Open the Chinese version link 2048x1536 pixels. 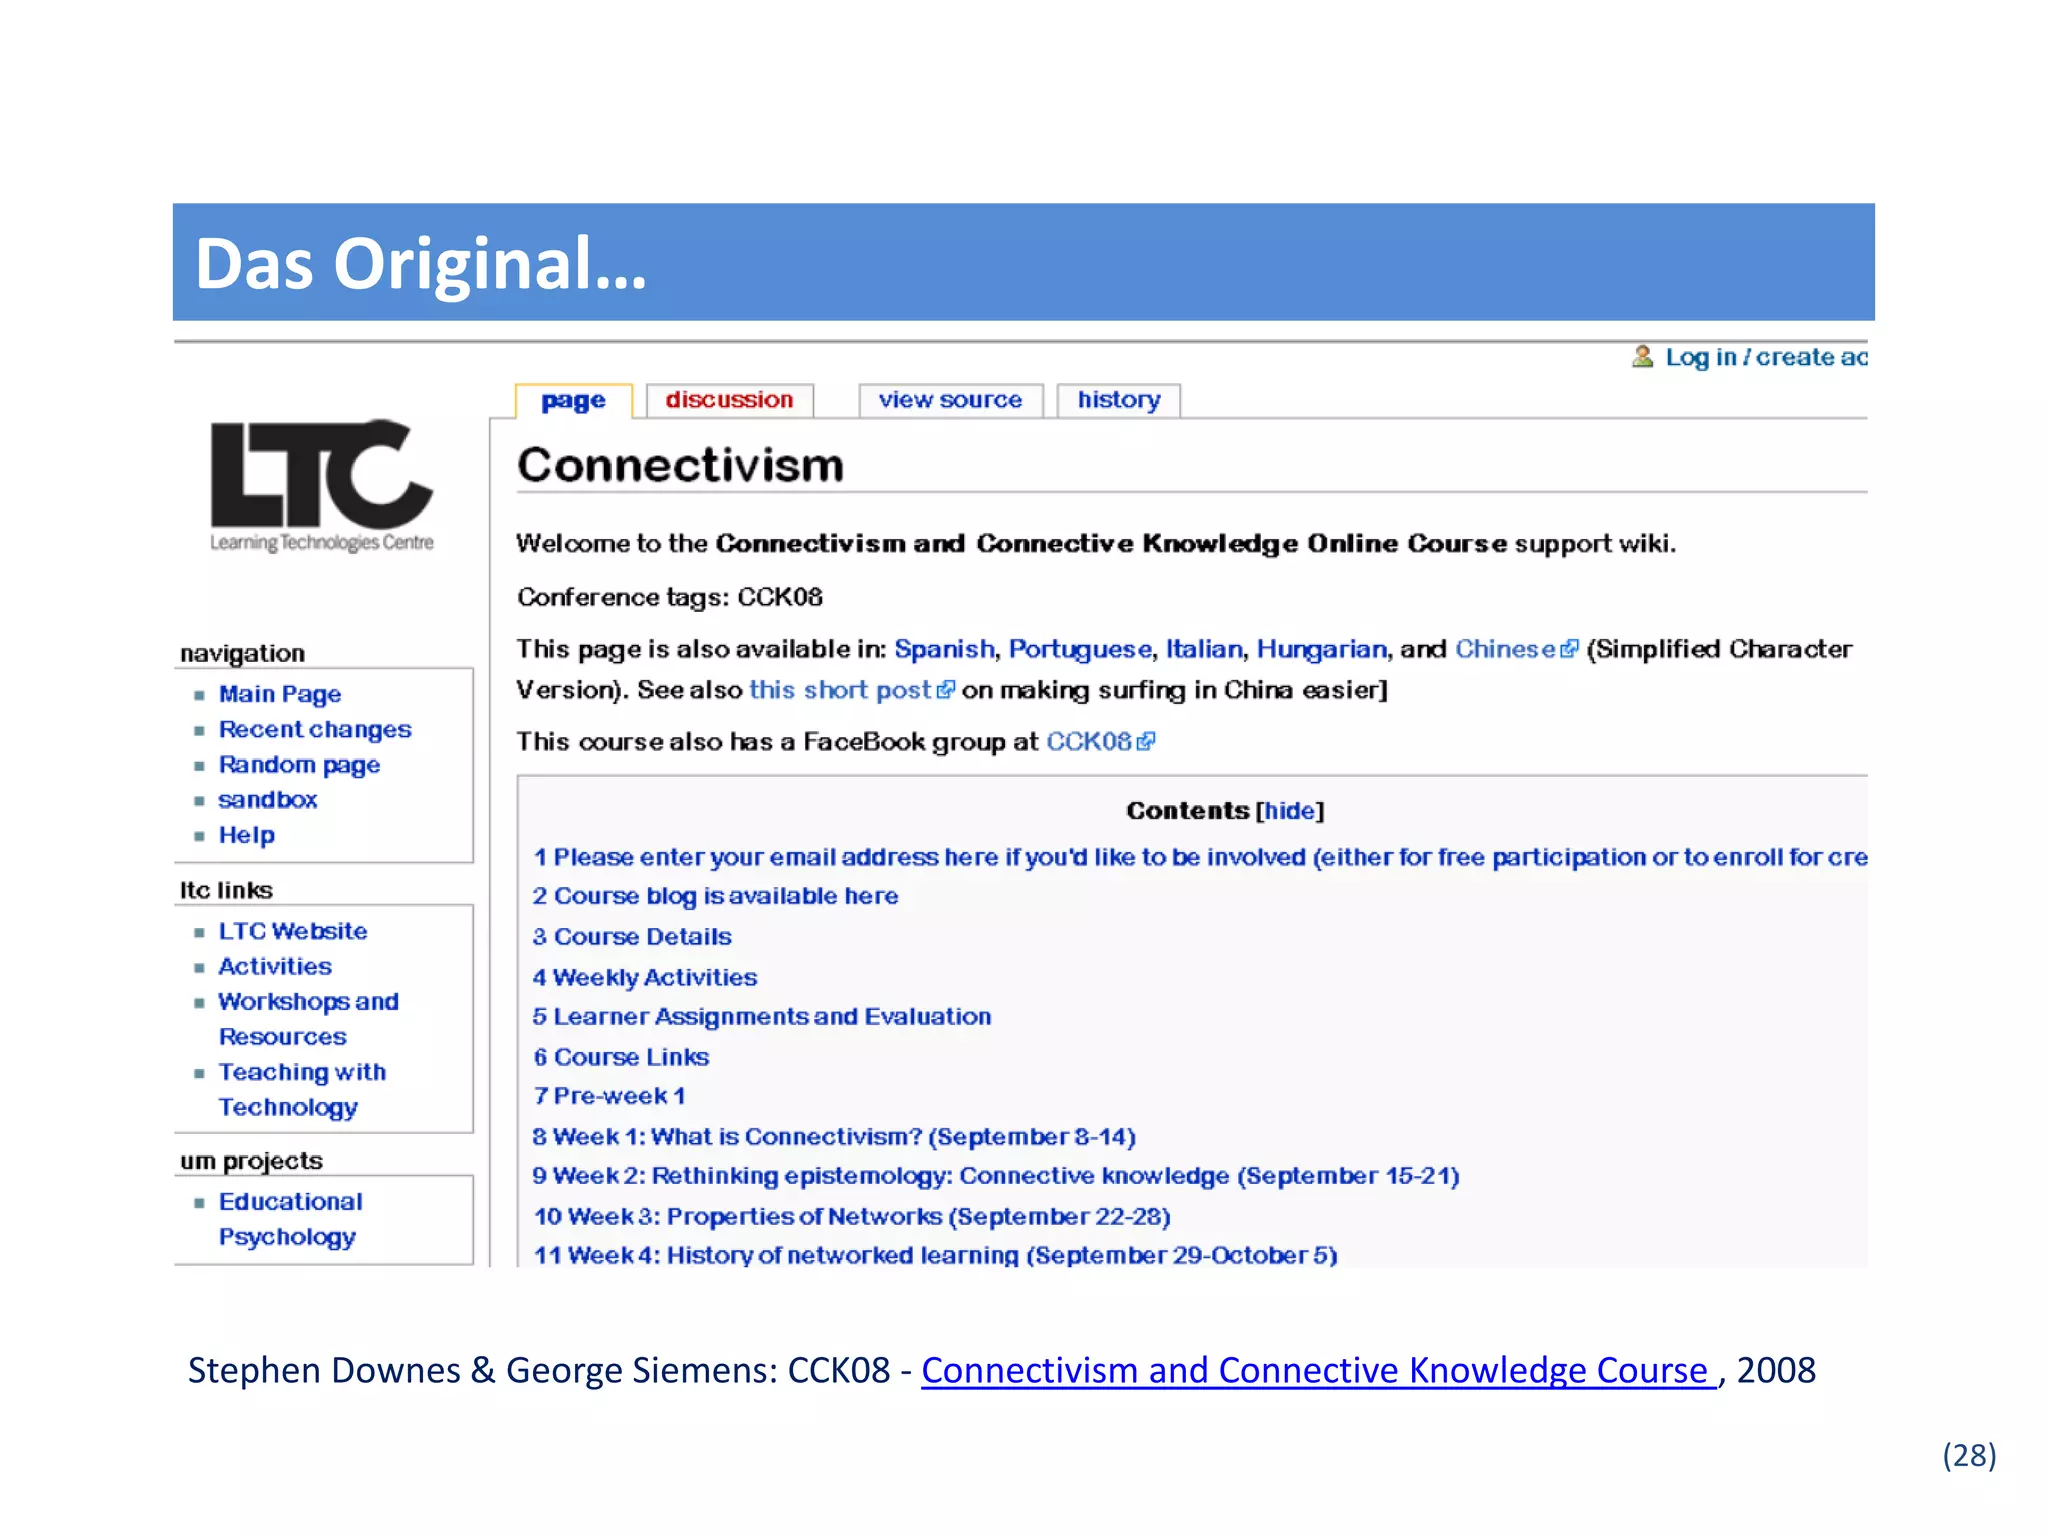tap(1505, 649)
